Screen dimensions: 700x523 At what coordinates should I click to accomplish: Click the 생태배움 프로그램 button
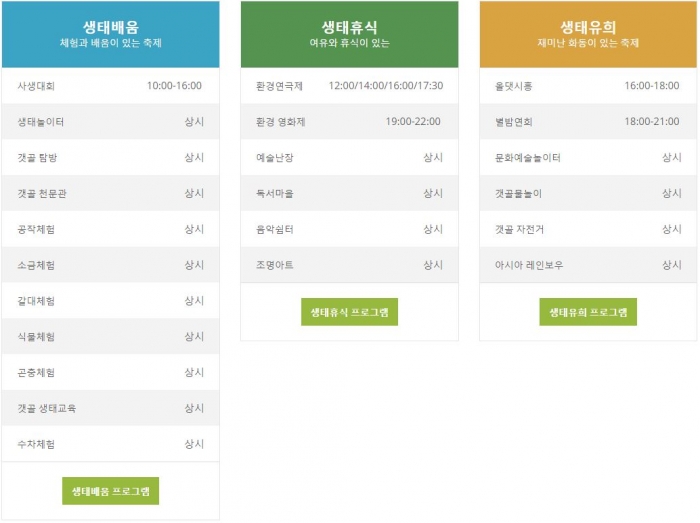110,491
